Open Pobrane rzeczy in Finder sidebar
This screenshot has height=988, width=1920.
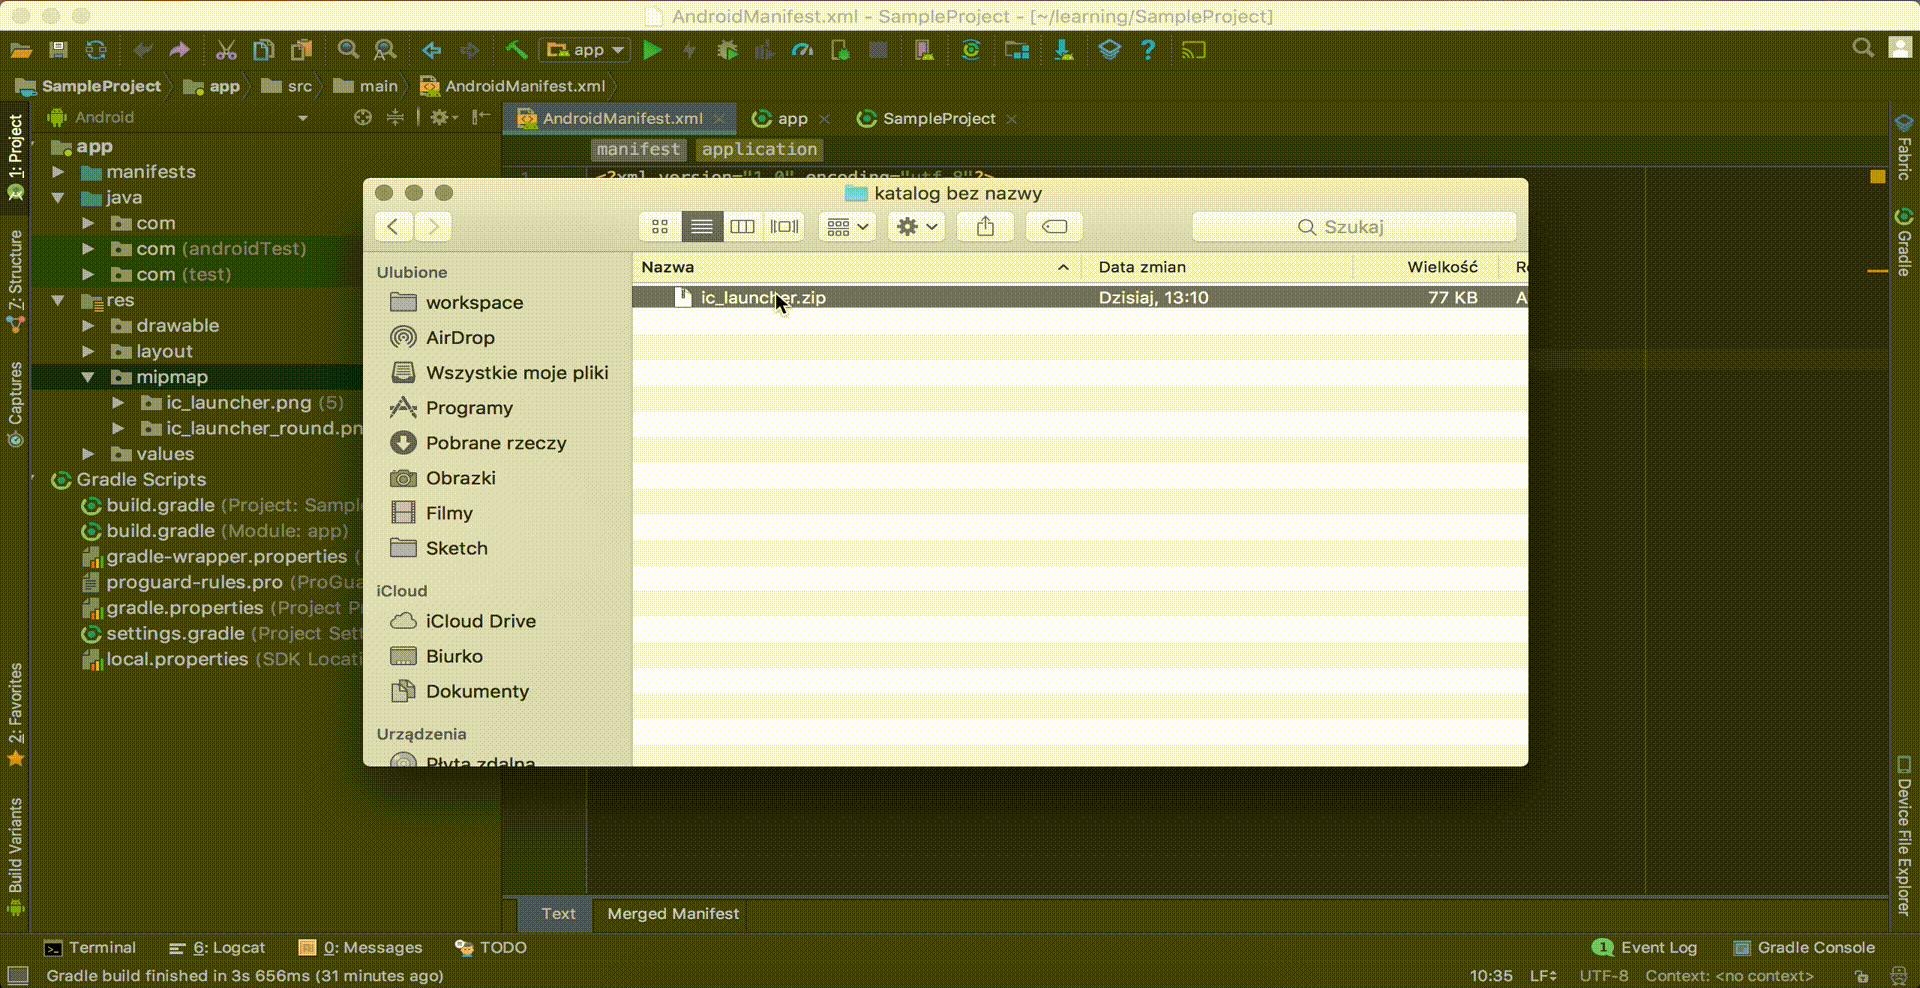[x=478, y=443]
